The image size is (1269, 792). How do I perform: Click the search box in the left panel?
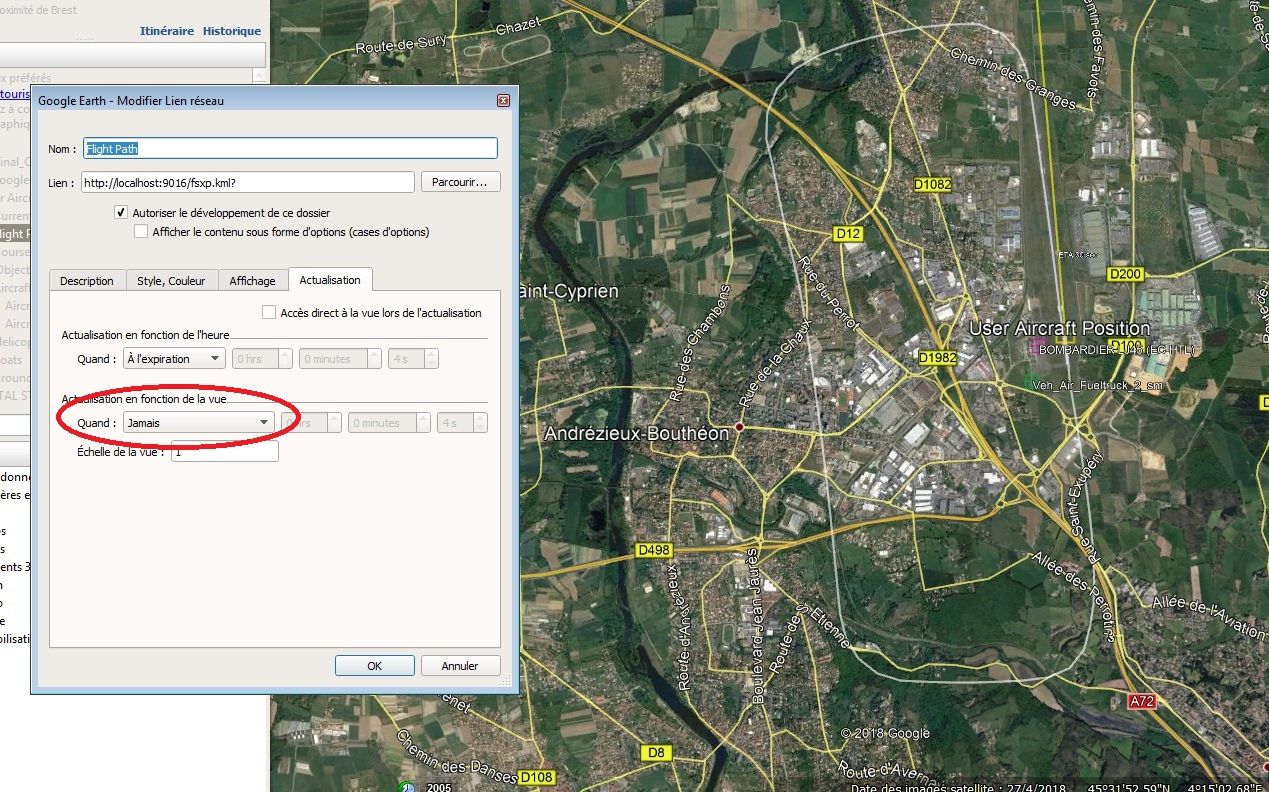pyautogui.click(x=132, y=54)
